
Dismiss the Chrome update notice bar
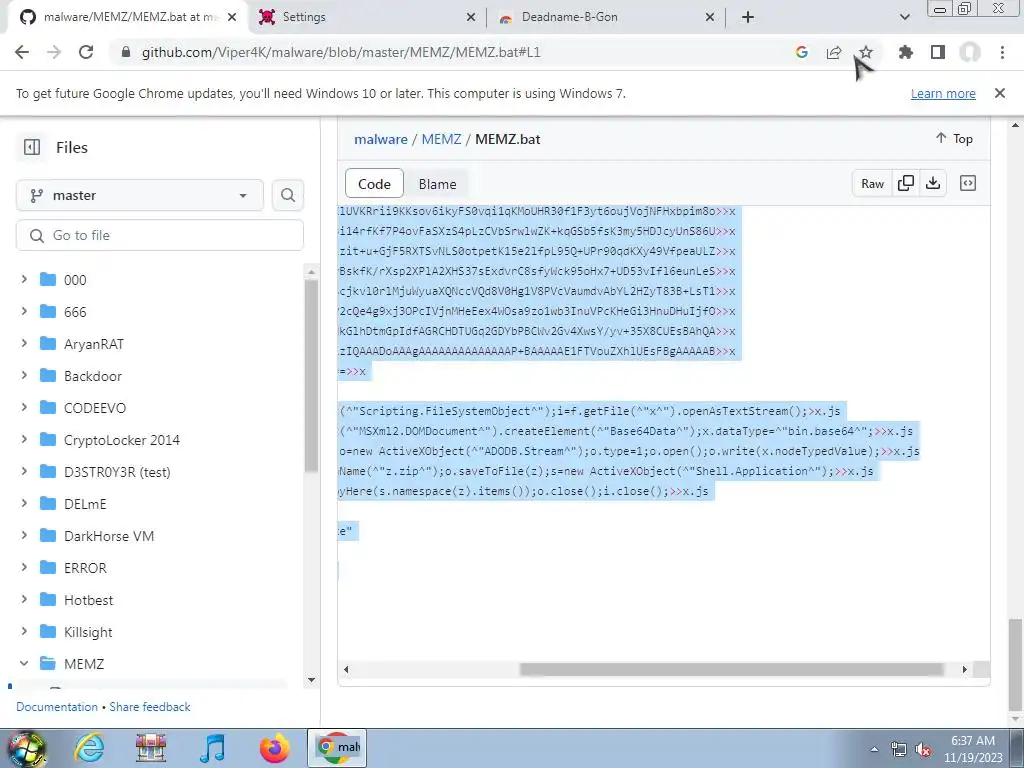[x=999, y=93]
